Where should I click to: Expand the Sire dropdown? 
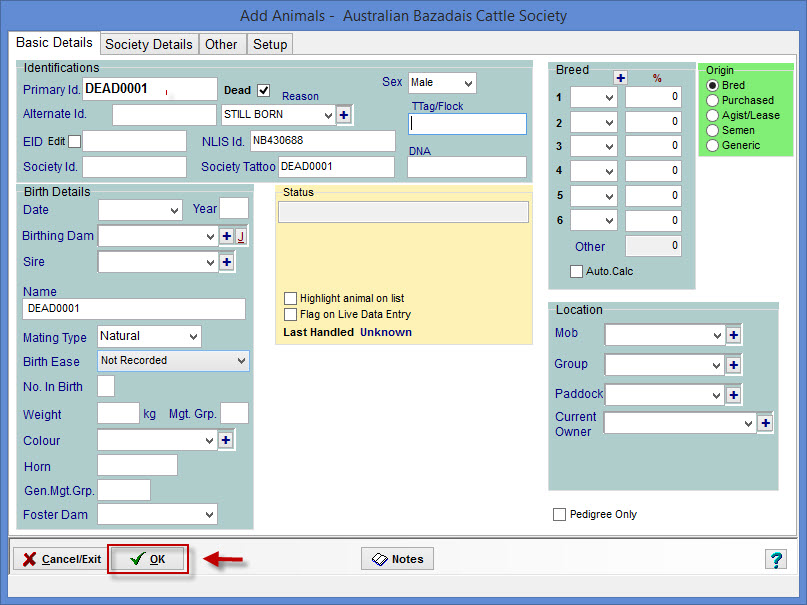tap(210, 262)
